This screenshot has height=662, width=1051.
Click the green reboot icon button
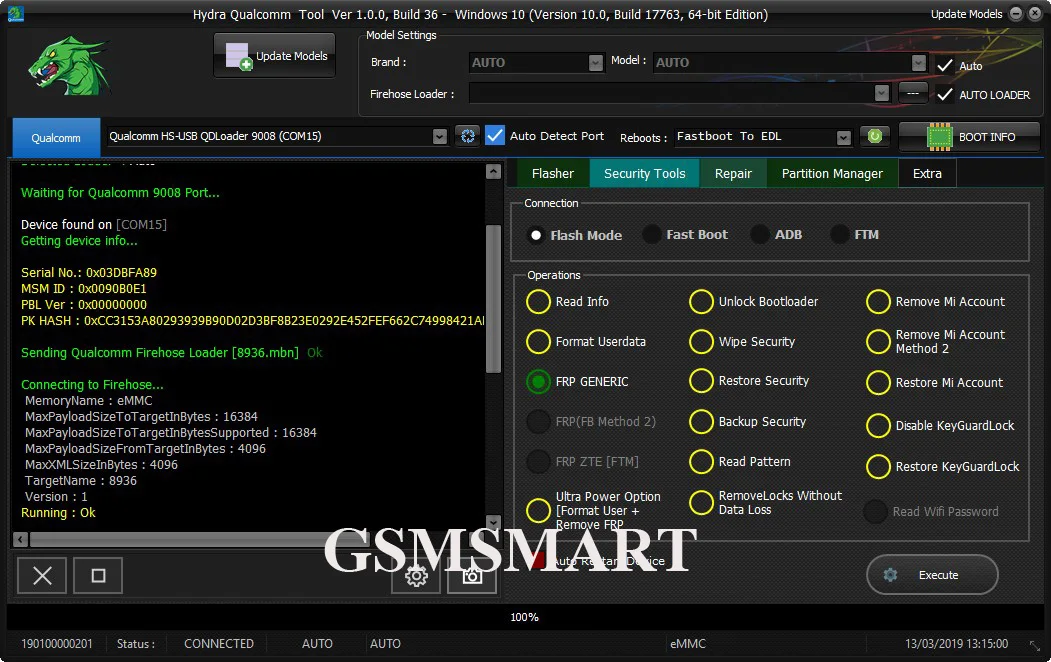(x=875, y=137)
